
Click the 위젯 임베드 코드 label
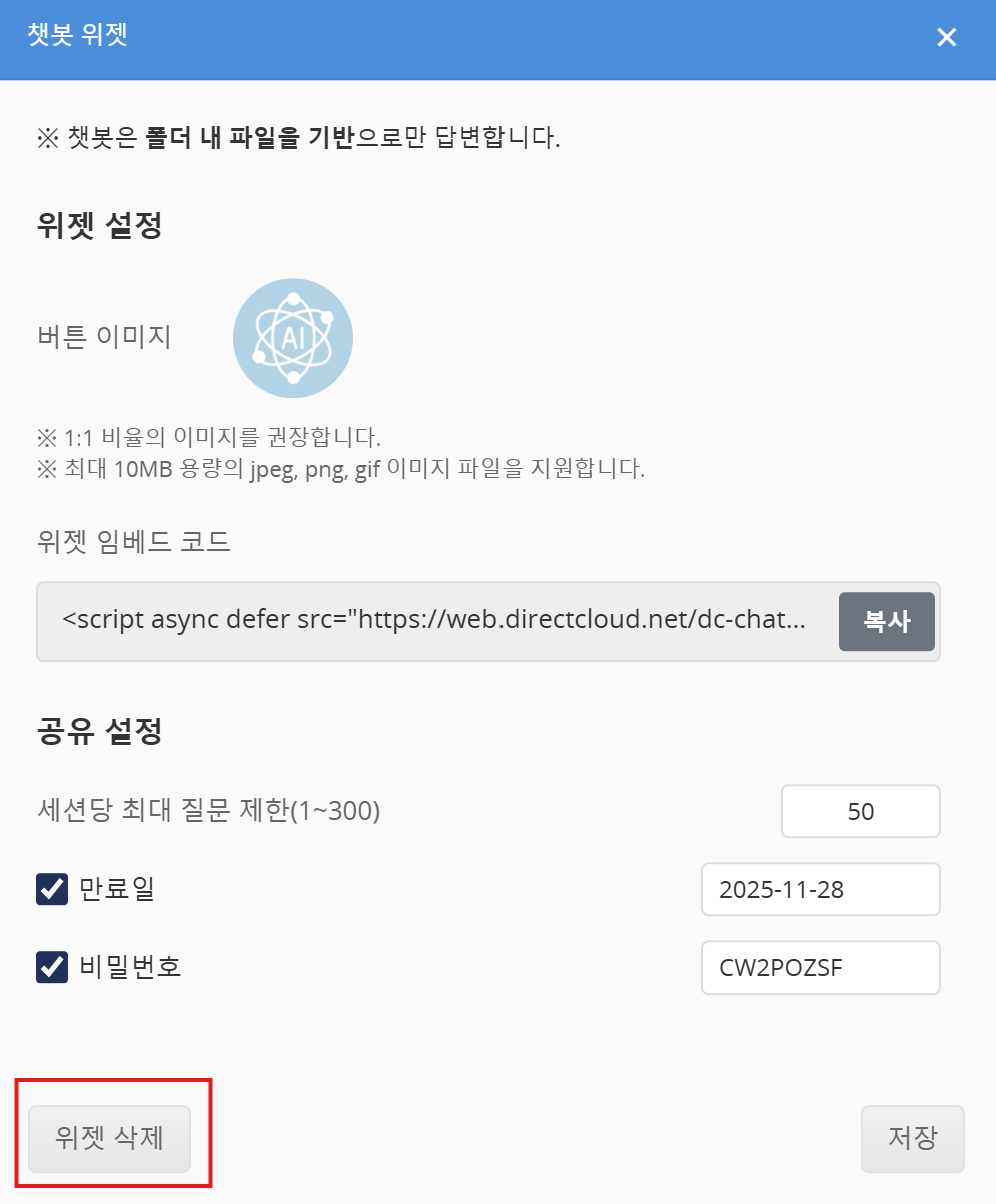[133, 543]
